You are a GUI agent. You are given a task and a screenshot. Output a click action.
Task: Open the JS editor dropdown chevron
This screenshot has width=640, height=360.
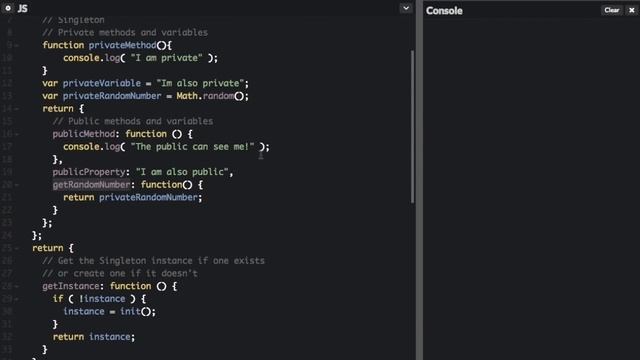[406, 8]
